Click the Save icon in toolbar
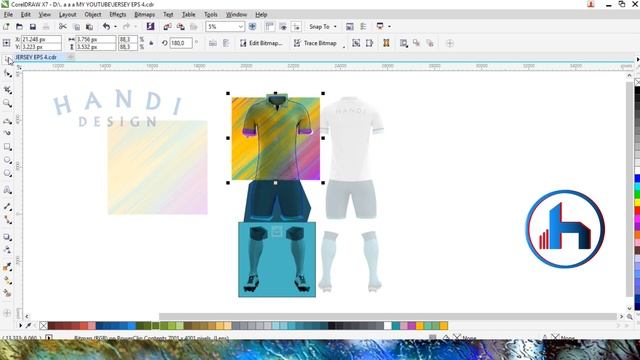This screenshot has height=360, width=640. (x=33, y=27)
